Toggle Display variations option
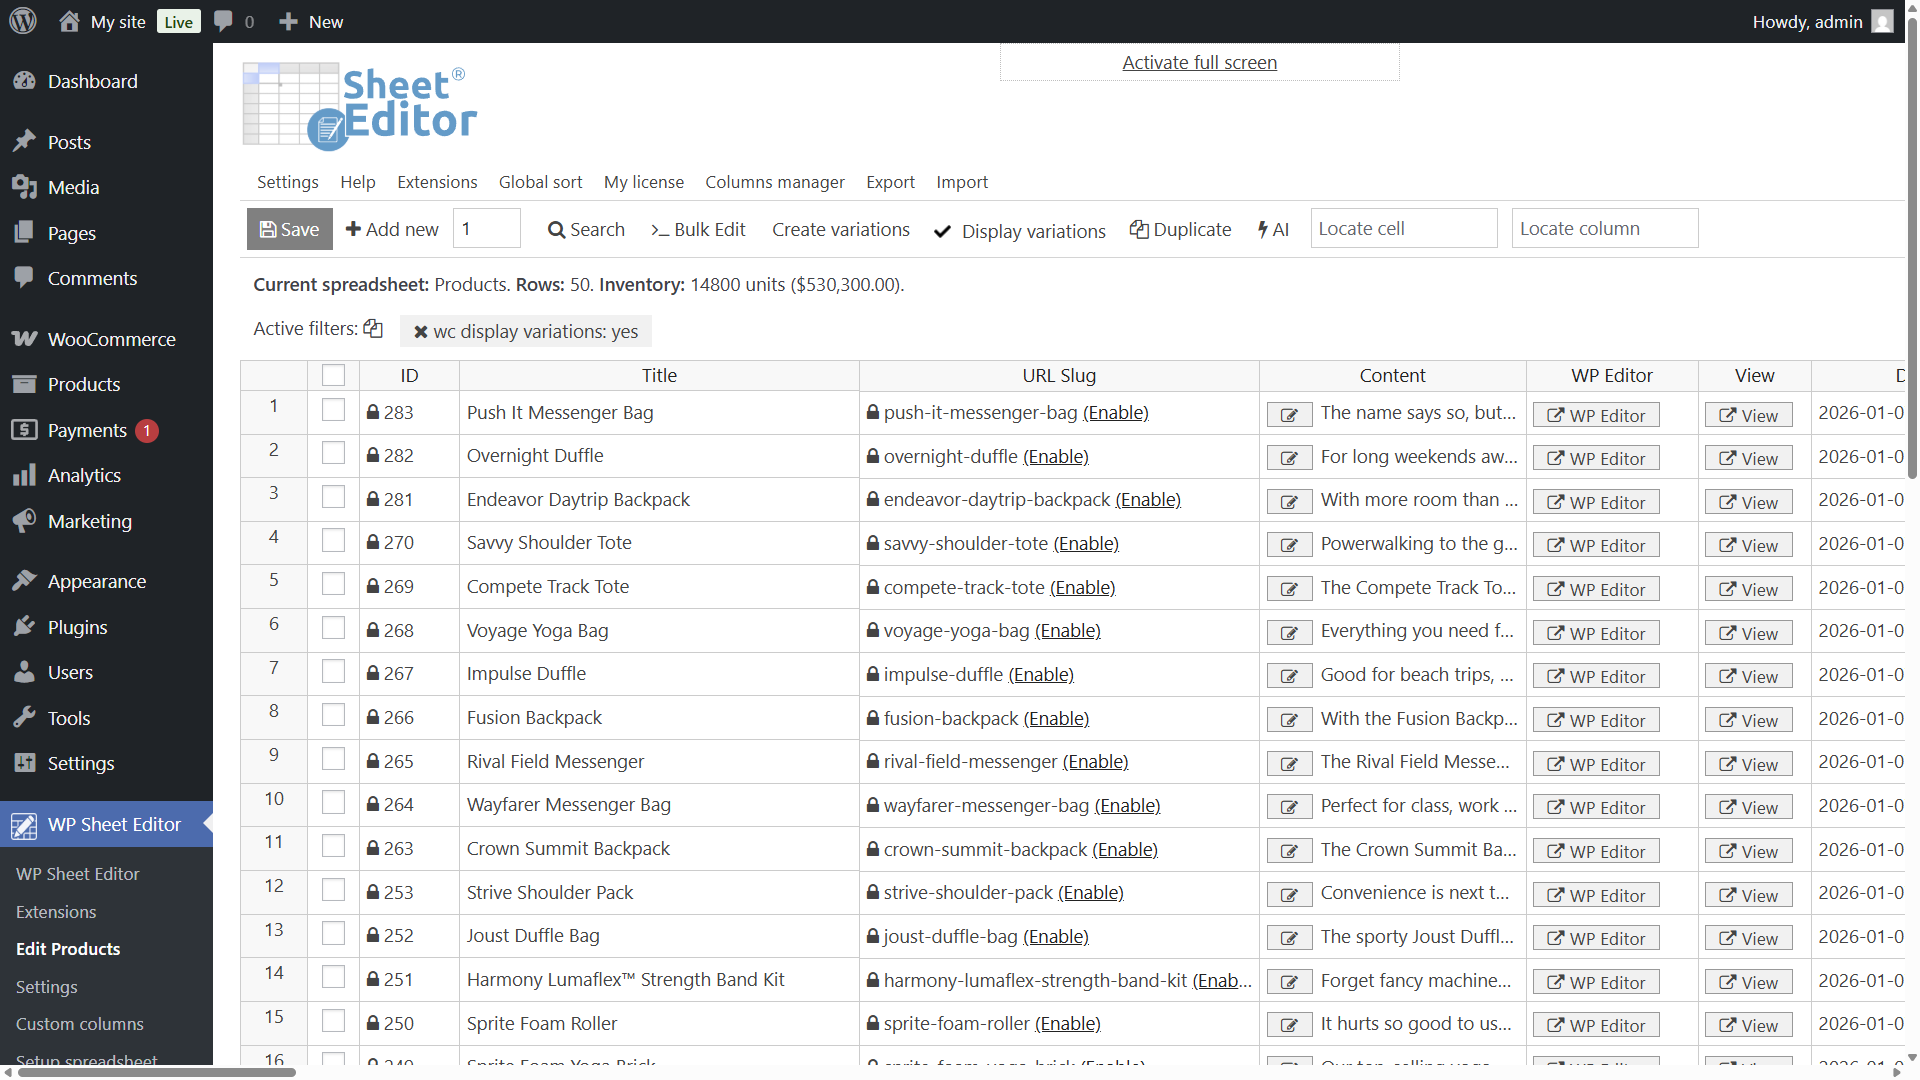The height and width of the screenshot is (1080, 1920). [x=1020, y=231]
